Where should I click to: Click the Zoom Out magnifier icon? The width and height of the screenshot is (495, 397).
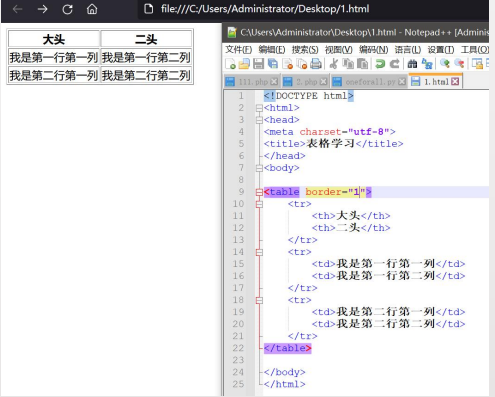[x=459, y=63]
